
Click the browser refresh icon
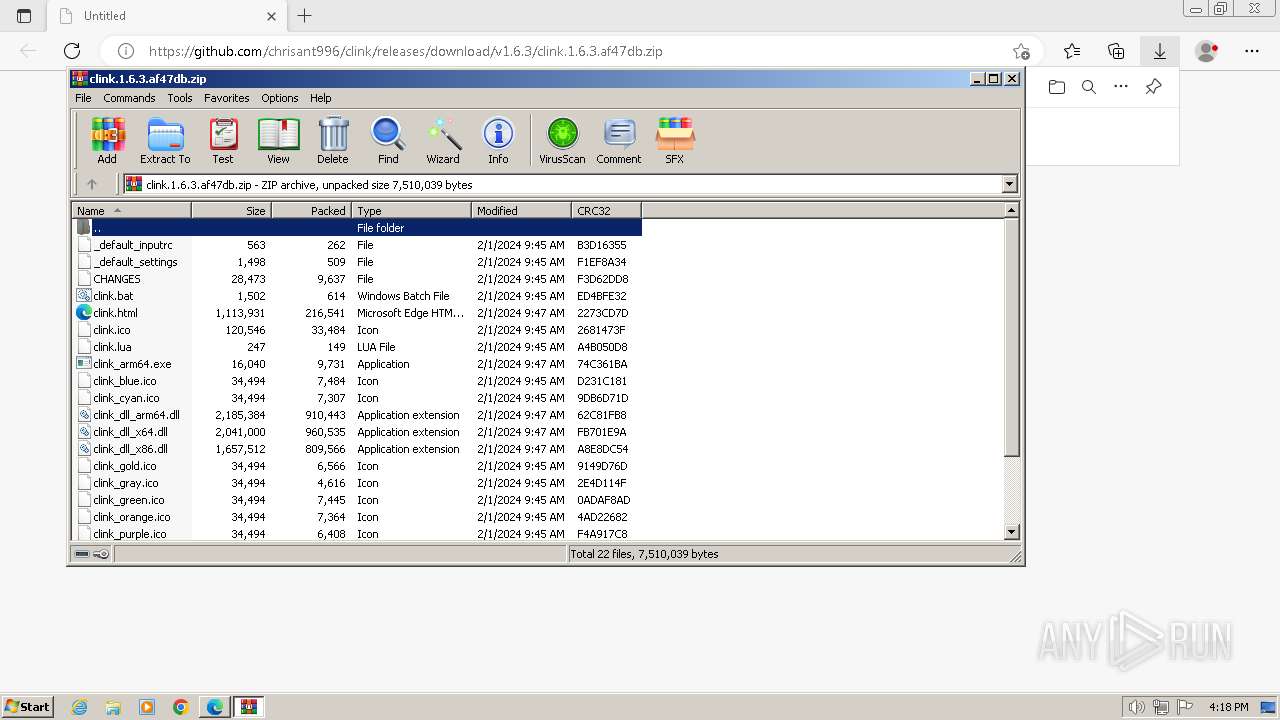pos(72,51)
